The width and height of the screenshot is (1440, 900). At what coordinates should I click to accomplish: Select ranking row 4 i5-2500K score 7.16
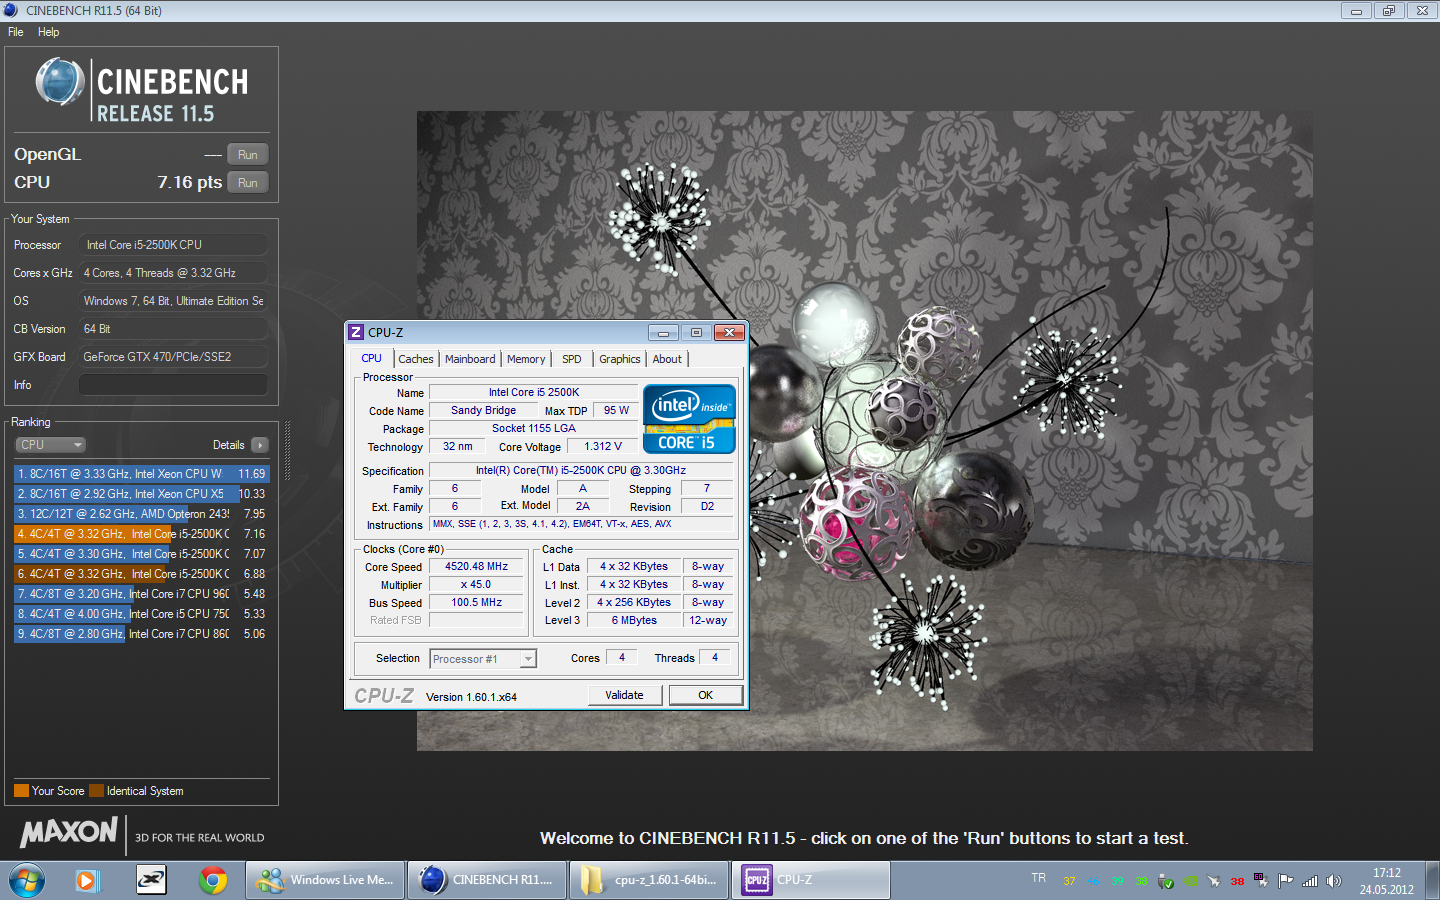click(x=142, y=534)
